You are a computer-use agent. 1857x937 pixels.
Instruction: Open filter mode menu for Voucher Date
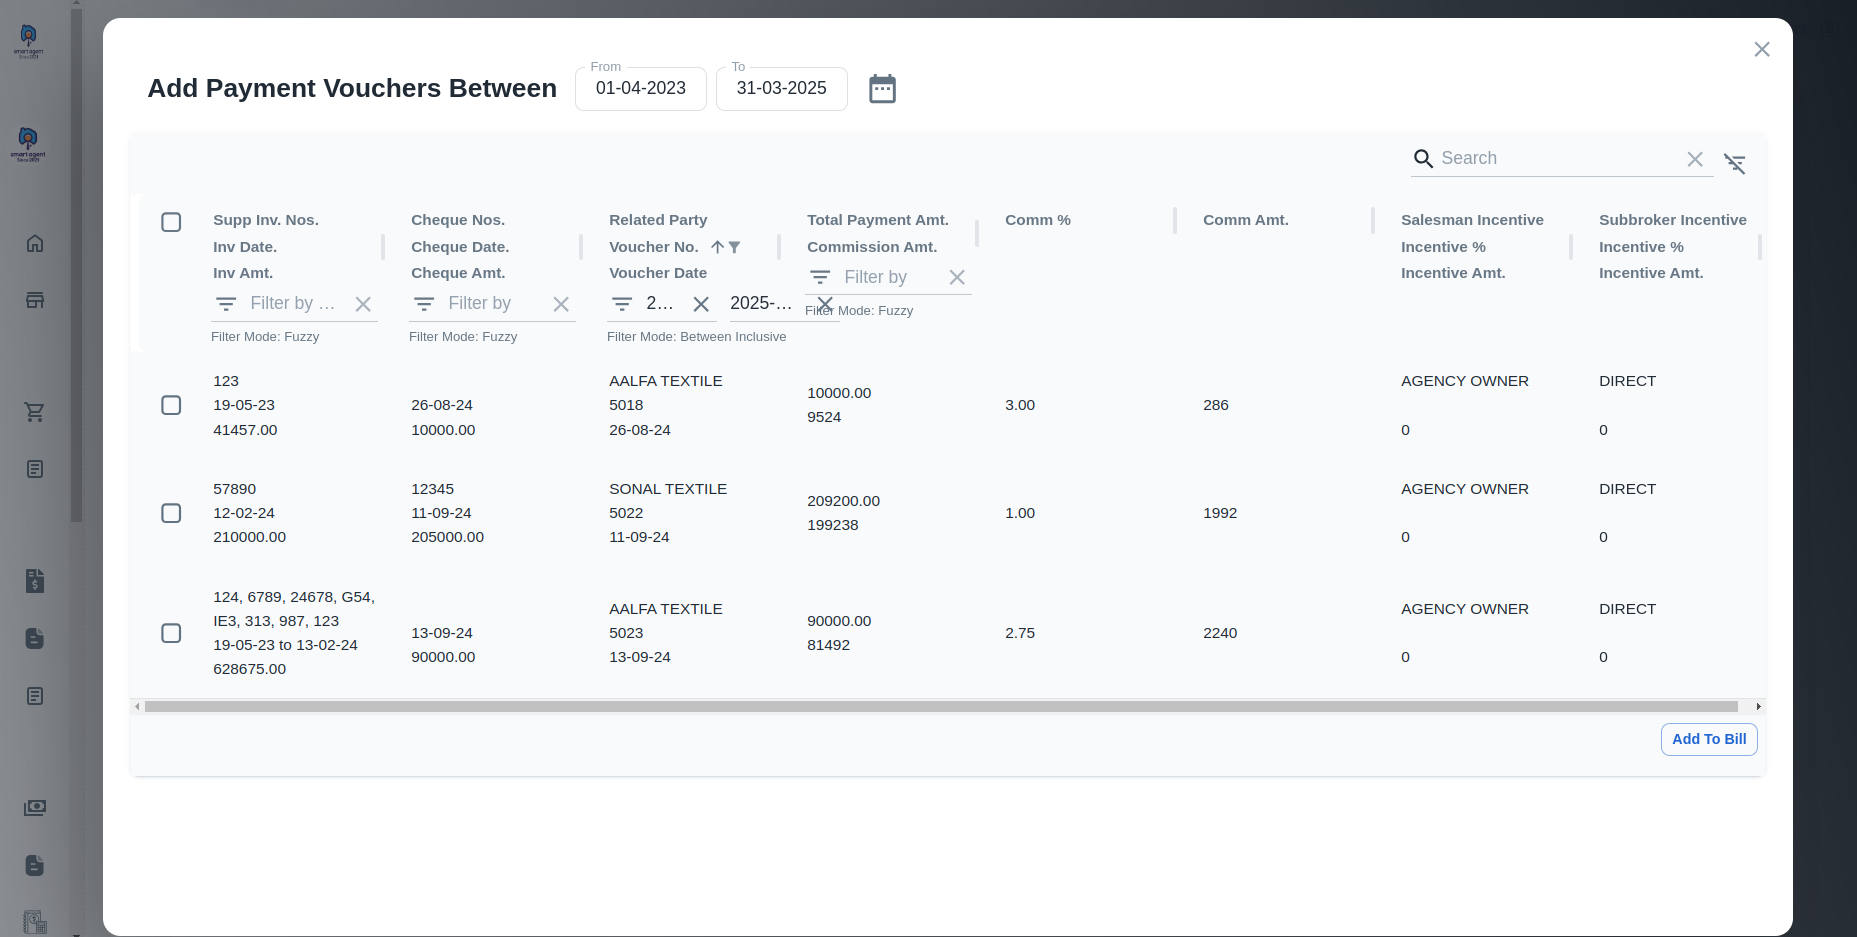click(x=622, y=304)
